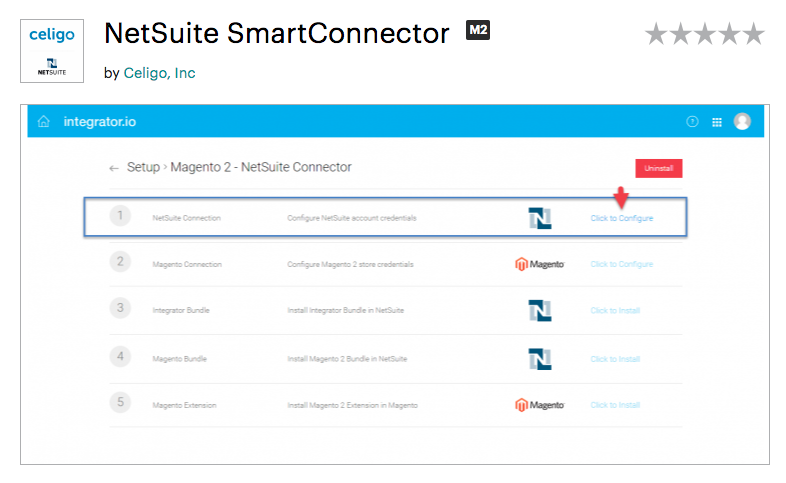This screenshot has width=786, height=483.
Task: Click Click to Install for Integrator Bundle
Action: point(615,311)
